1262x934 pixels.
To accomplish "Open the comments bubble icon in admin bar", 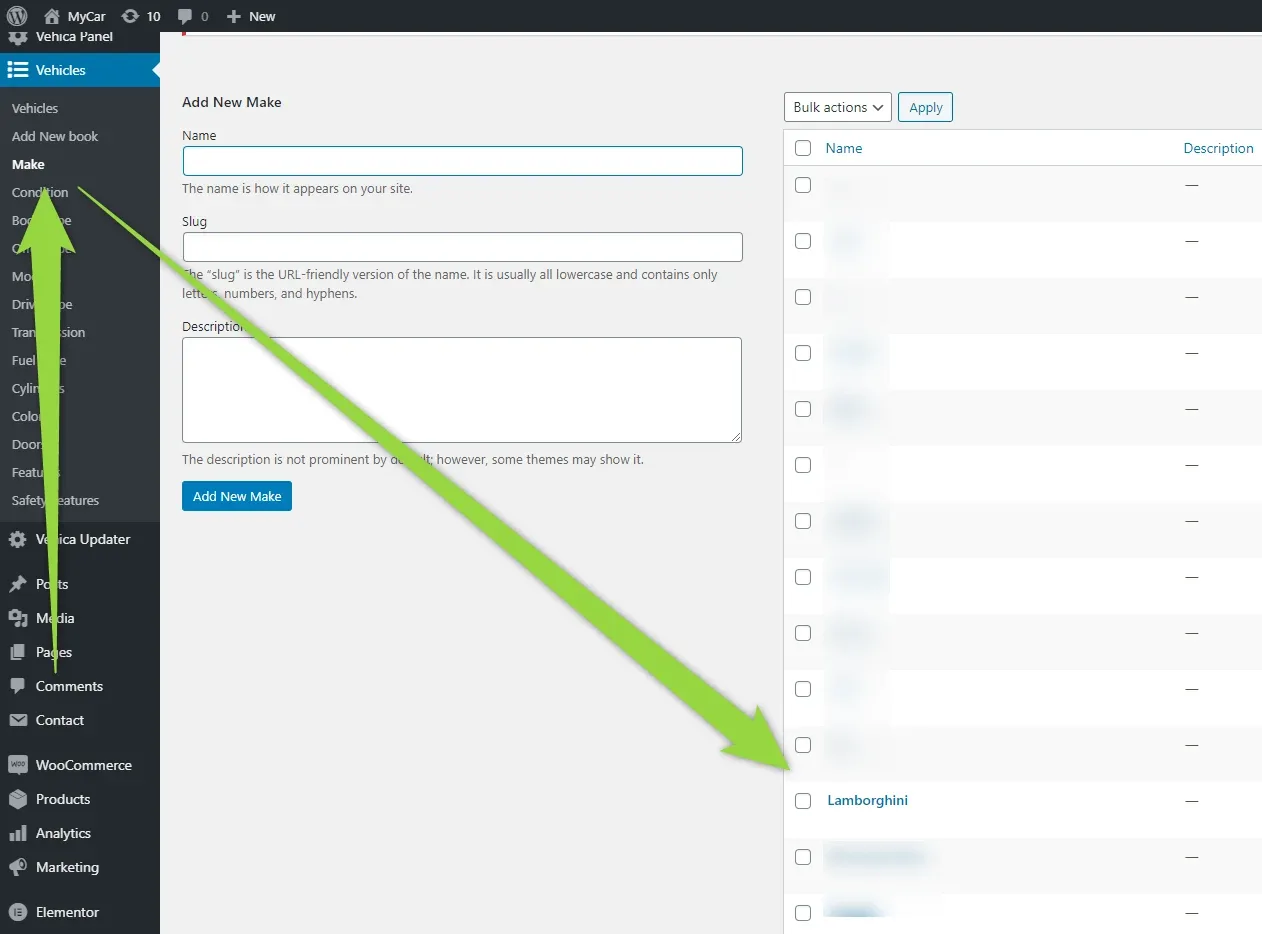I will 185,17.
